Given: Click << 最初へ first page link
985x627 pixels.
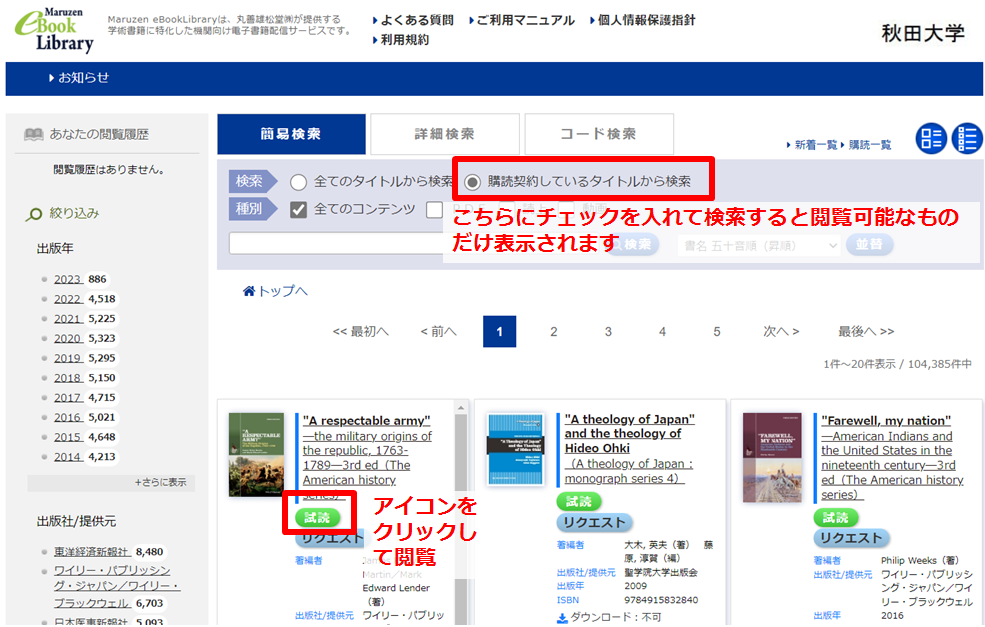Looking at the screenshot, I should click(x=361, y=332).
